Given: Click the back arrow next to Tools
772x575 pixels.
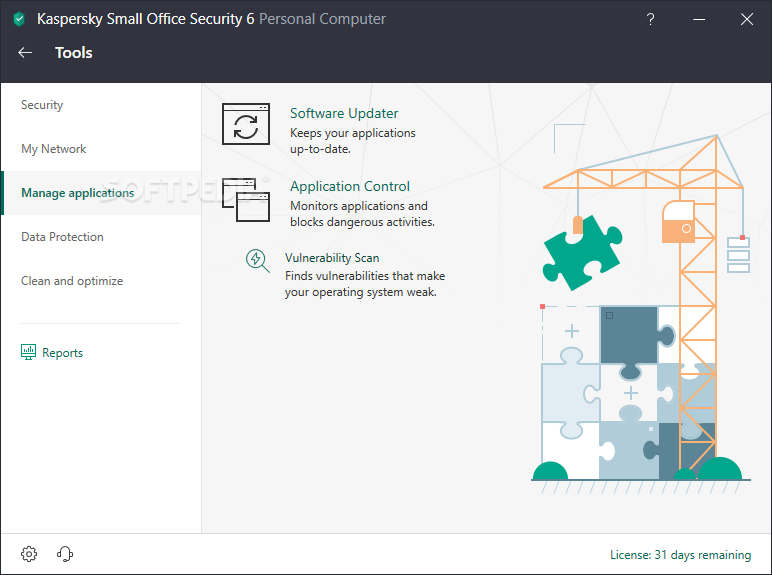Looking at the screenshot, I should point(25,53).
